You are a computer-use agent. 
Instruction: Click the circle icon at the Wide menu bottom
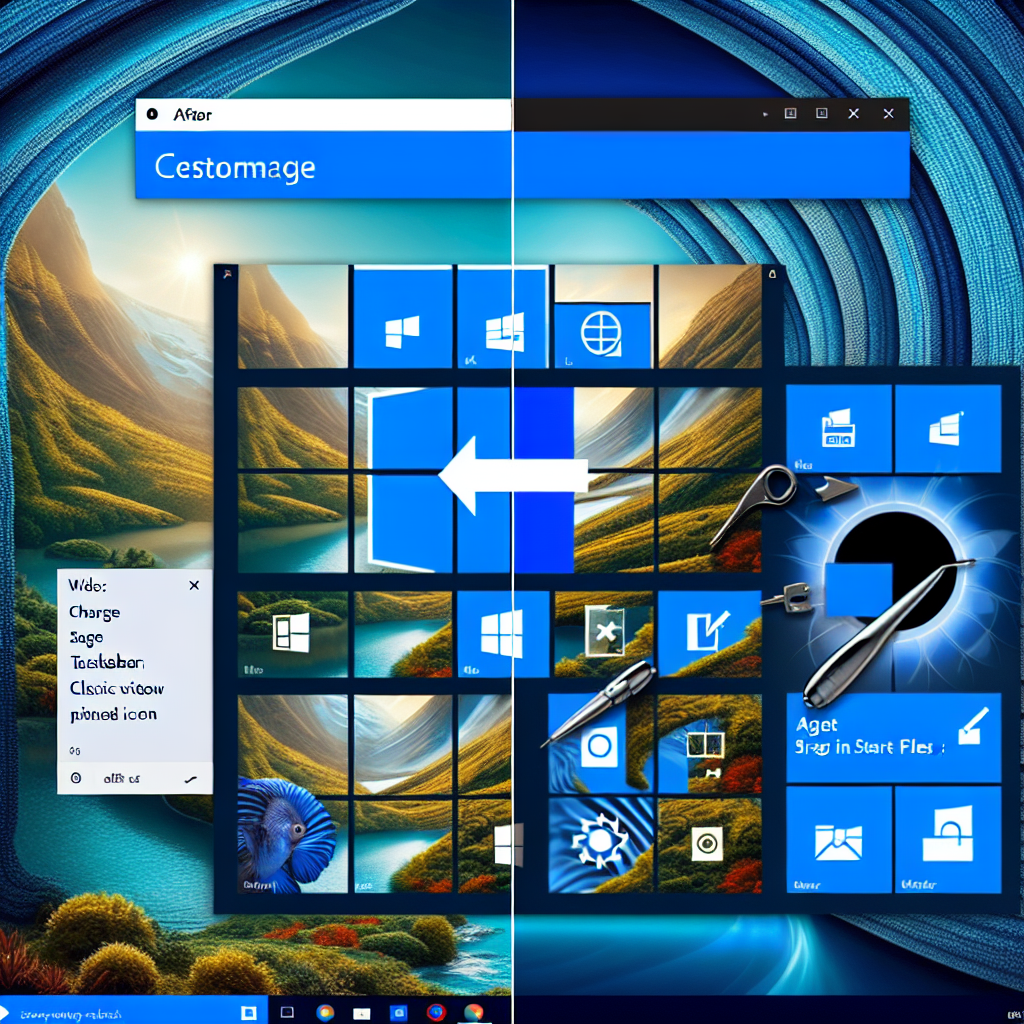point(76,778)
